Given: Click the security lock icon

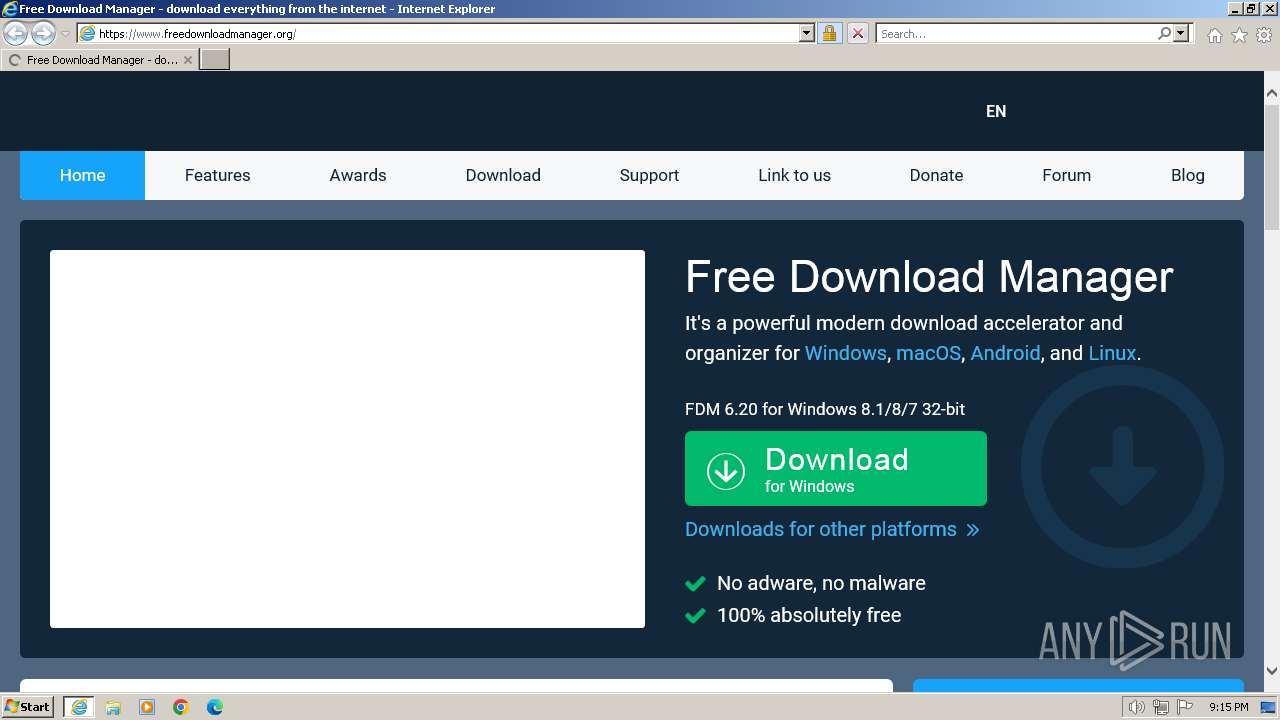Looking at the screenshot, I should point(829,33).
